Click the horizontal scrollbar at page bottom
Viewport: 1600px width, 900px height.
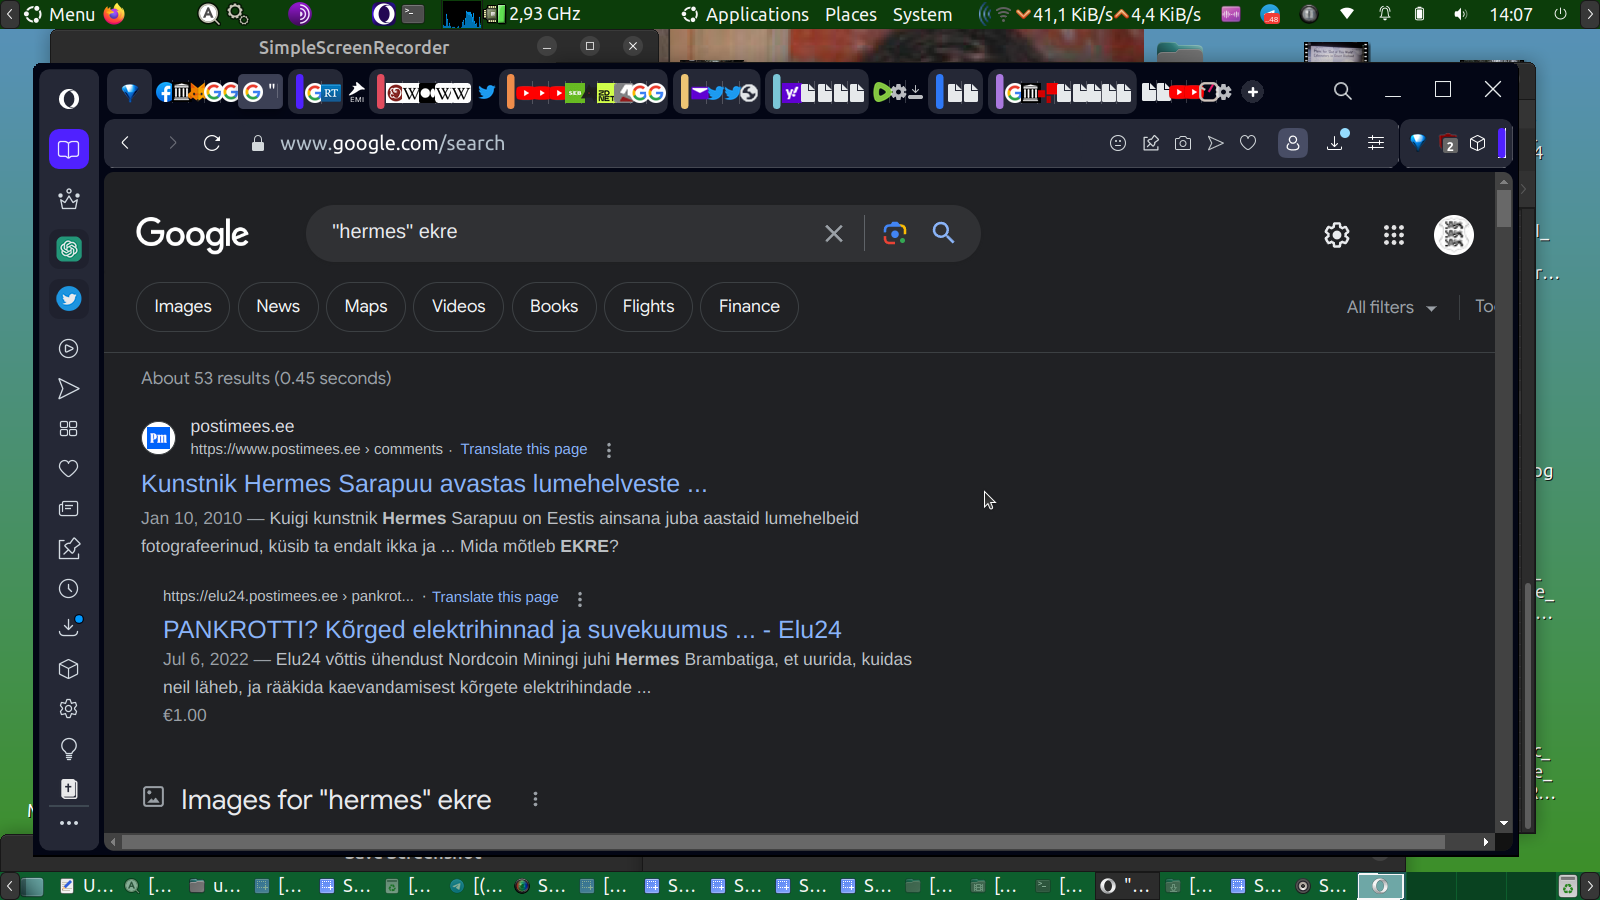pyautogui.click(x=783, y=842)
